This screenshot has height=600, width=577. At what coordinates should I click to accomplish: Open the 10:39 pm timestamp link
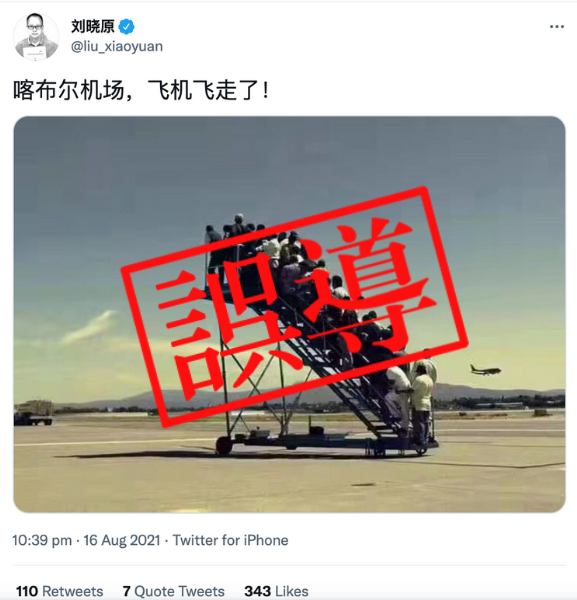point(42,540)
